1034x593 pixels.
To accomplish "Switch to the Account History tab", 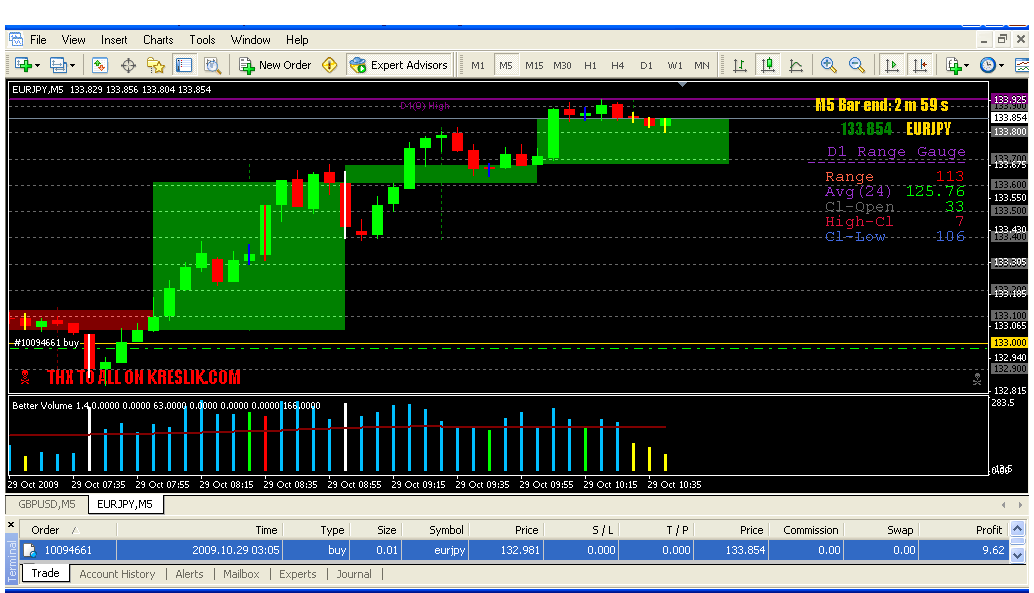I will coord(117,574).
